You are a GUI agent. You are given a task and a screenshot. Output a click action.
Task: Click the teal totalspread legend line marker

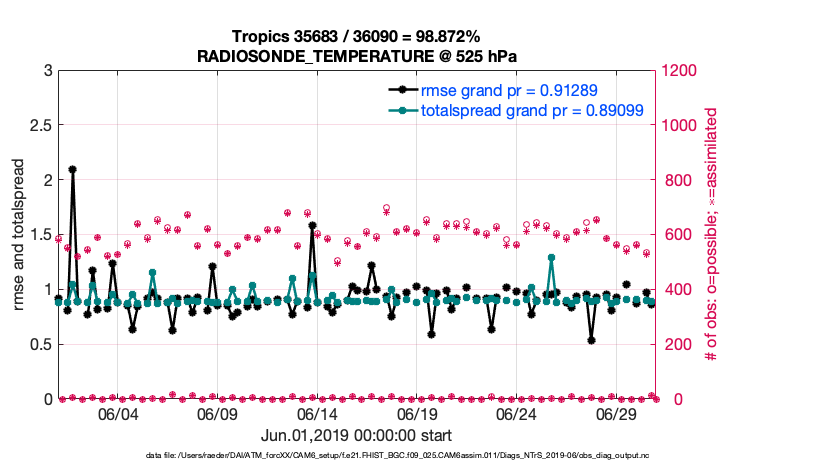403,110
